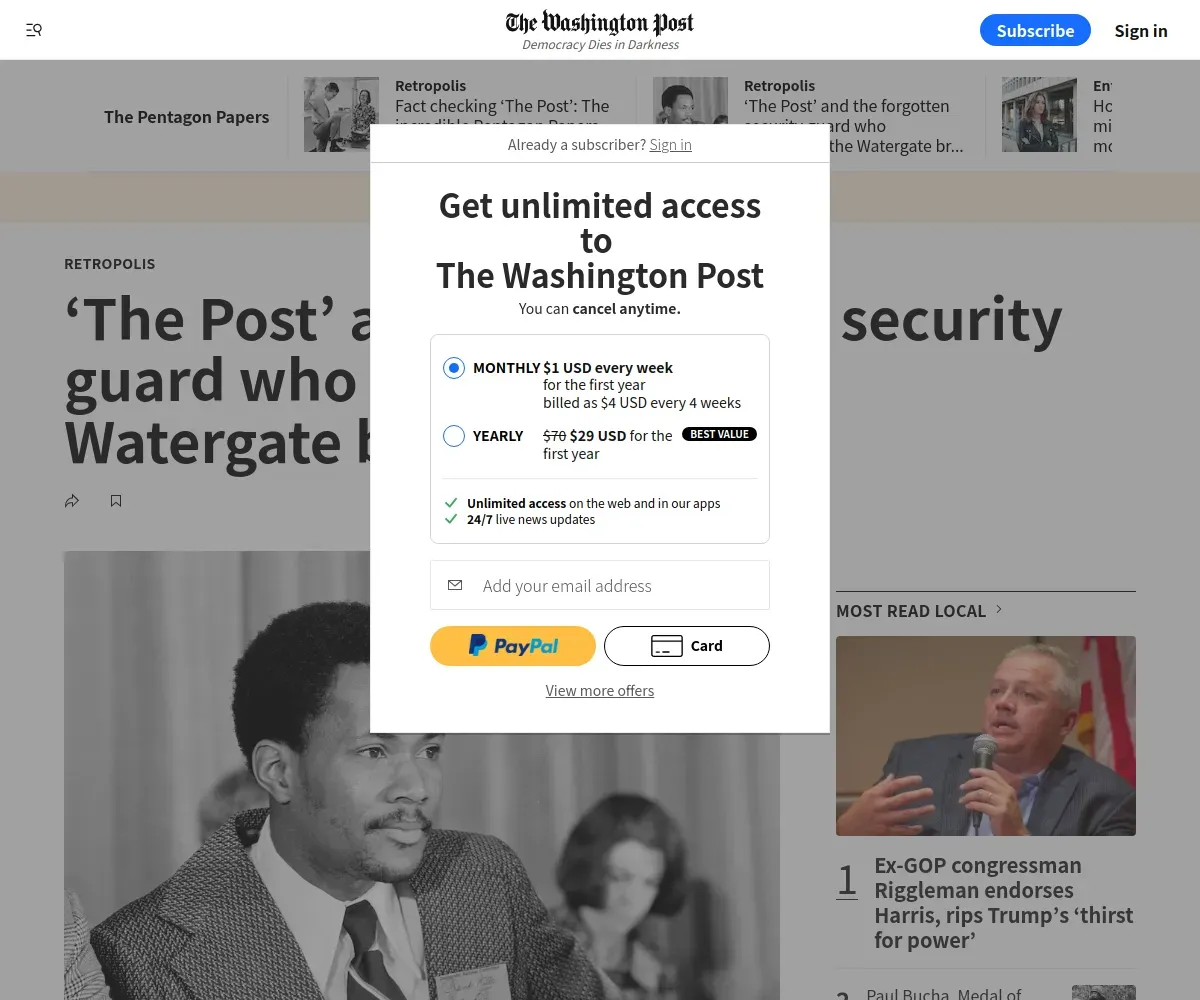The image size is (1200, 1000).
Task: Open Fact checking 'The Post' article thumbnail
Action: [x=341, y=114]
